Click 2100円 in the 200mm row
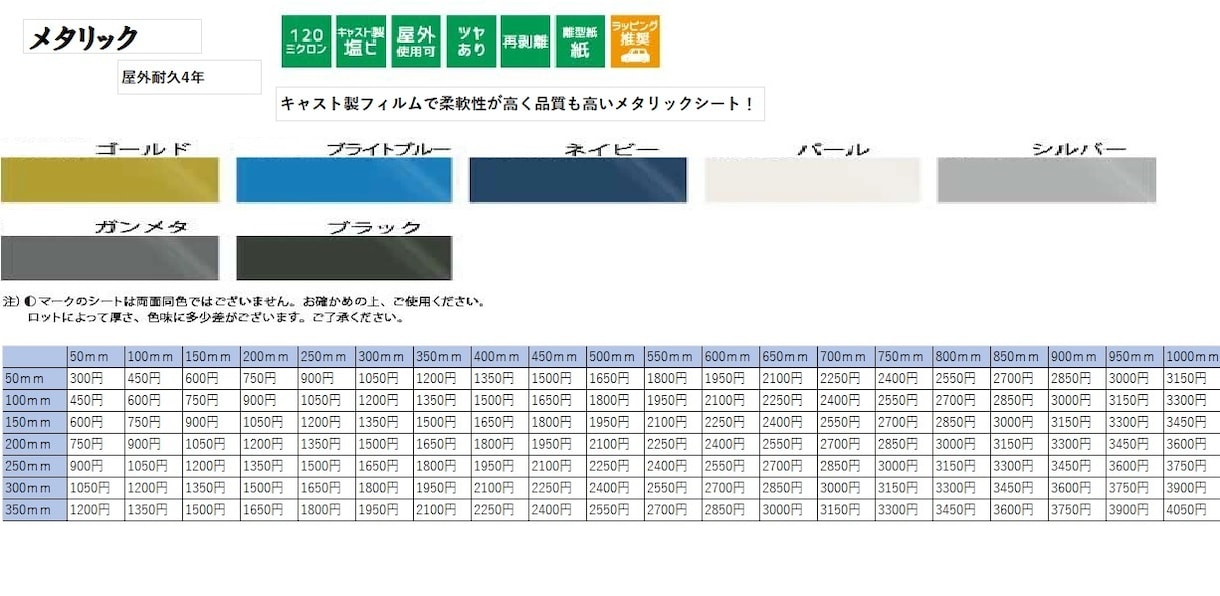Screen dimensions: 1220x596 point(616,444)
